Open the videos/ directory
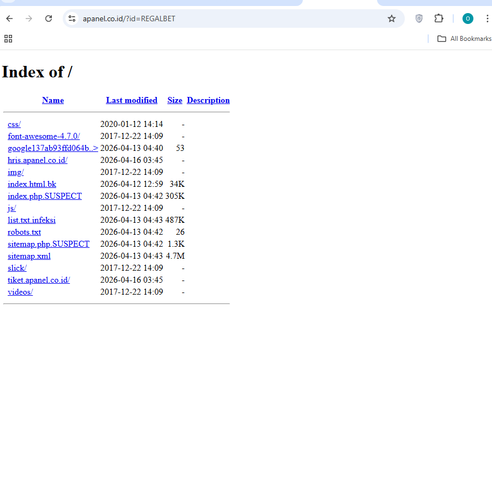This screenshot has width=492, height=500. pyautogui.click(x=20, y=292)
